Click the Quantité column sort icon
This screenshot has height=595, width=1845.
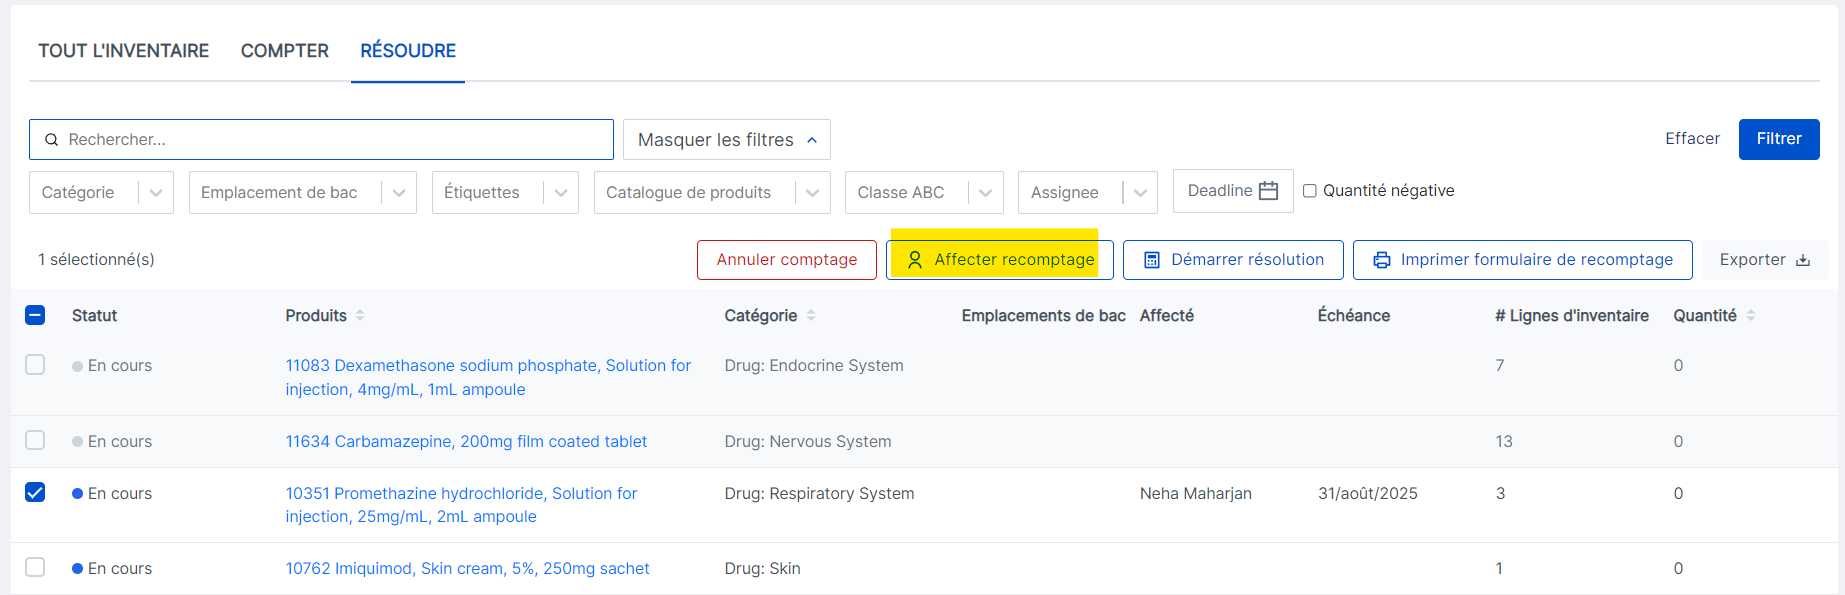tap(1751, 316)
